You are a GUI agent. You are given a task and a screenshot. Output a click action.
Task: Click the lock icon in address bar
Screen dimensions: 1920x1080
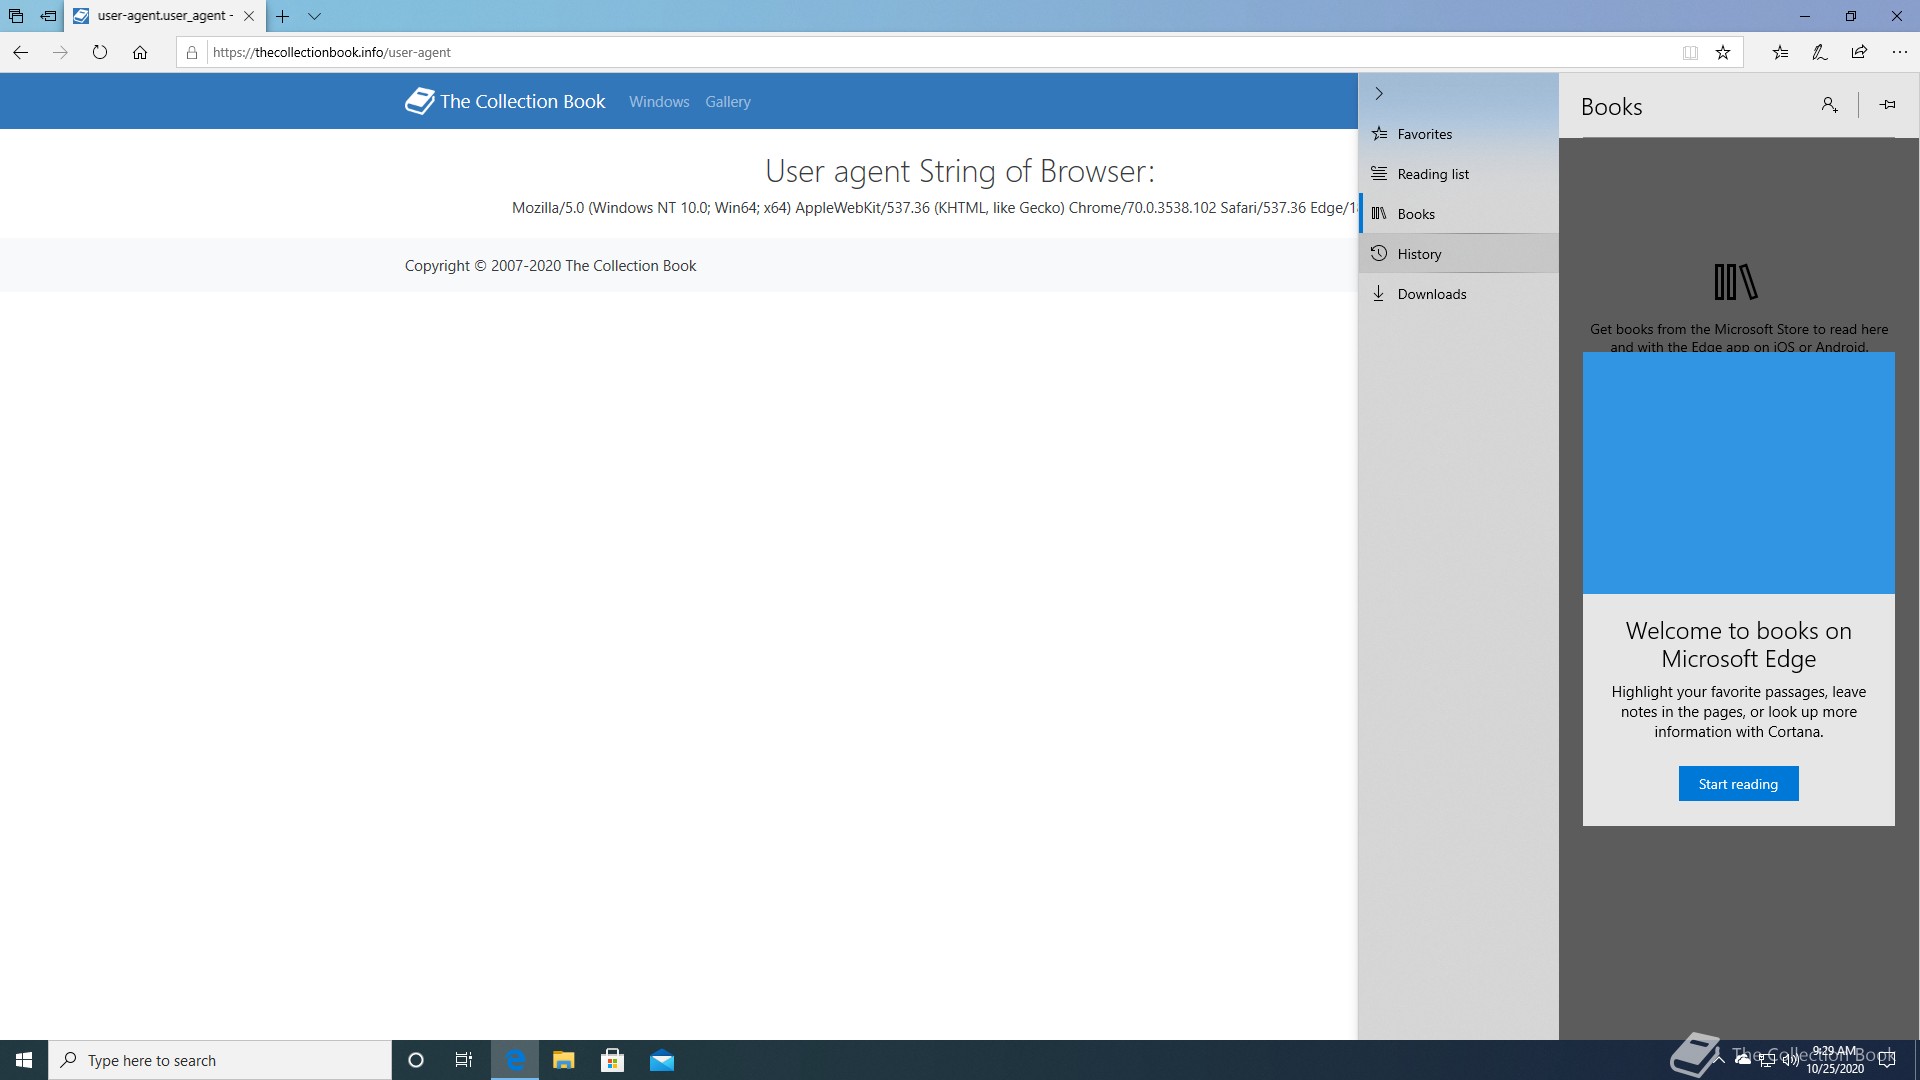[x=192, y=52]
